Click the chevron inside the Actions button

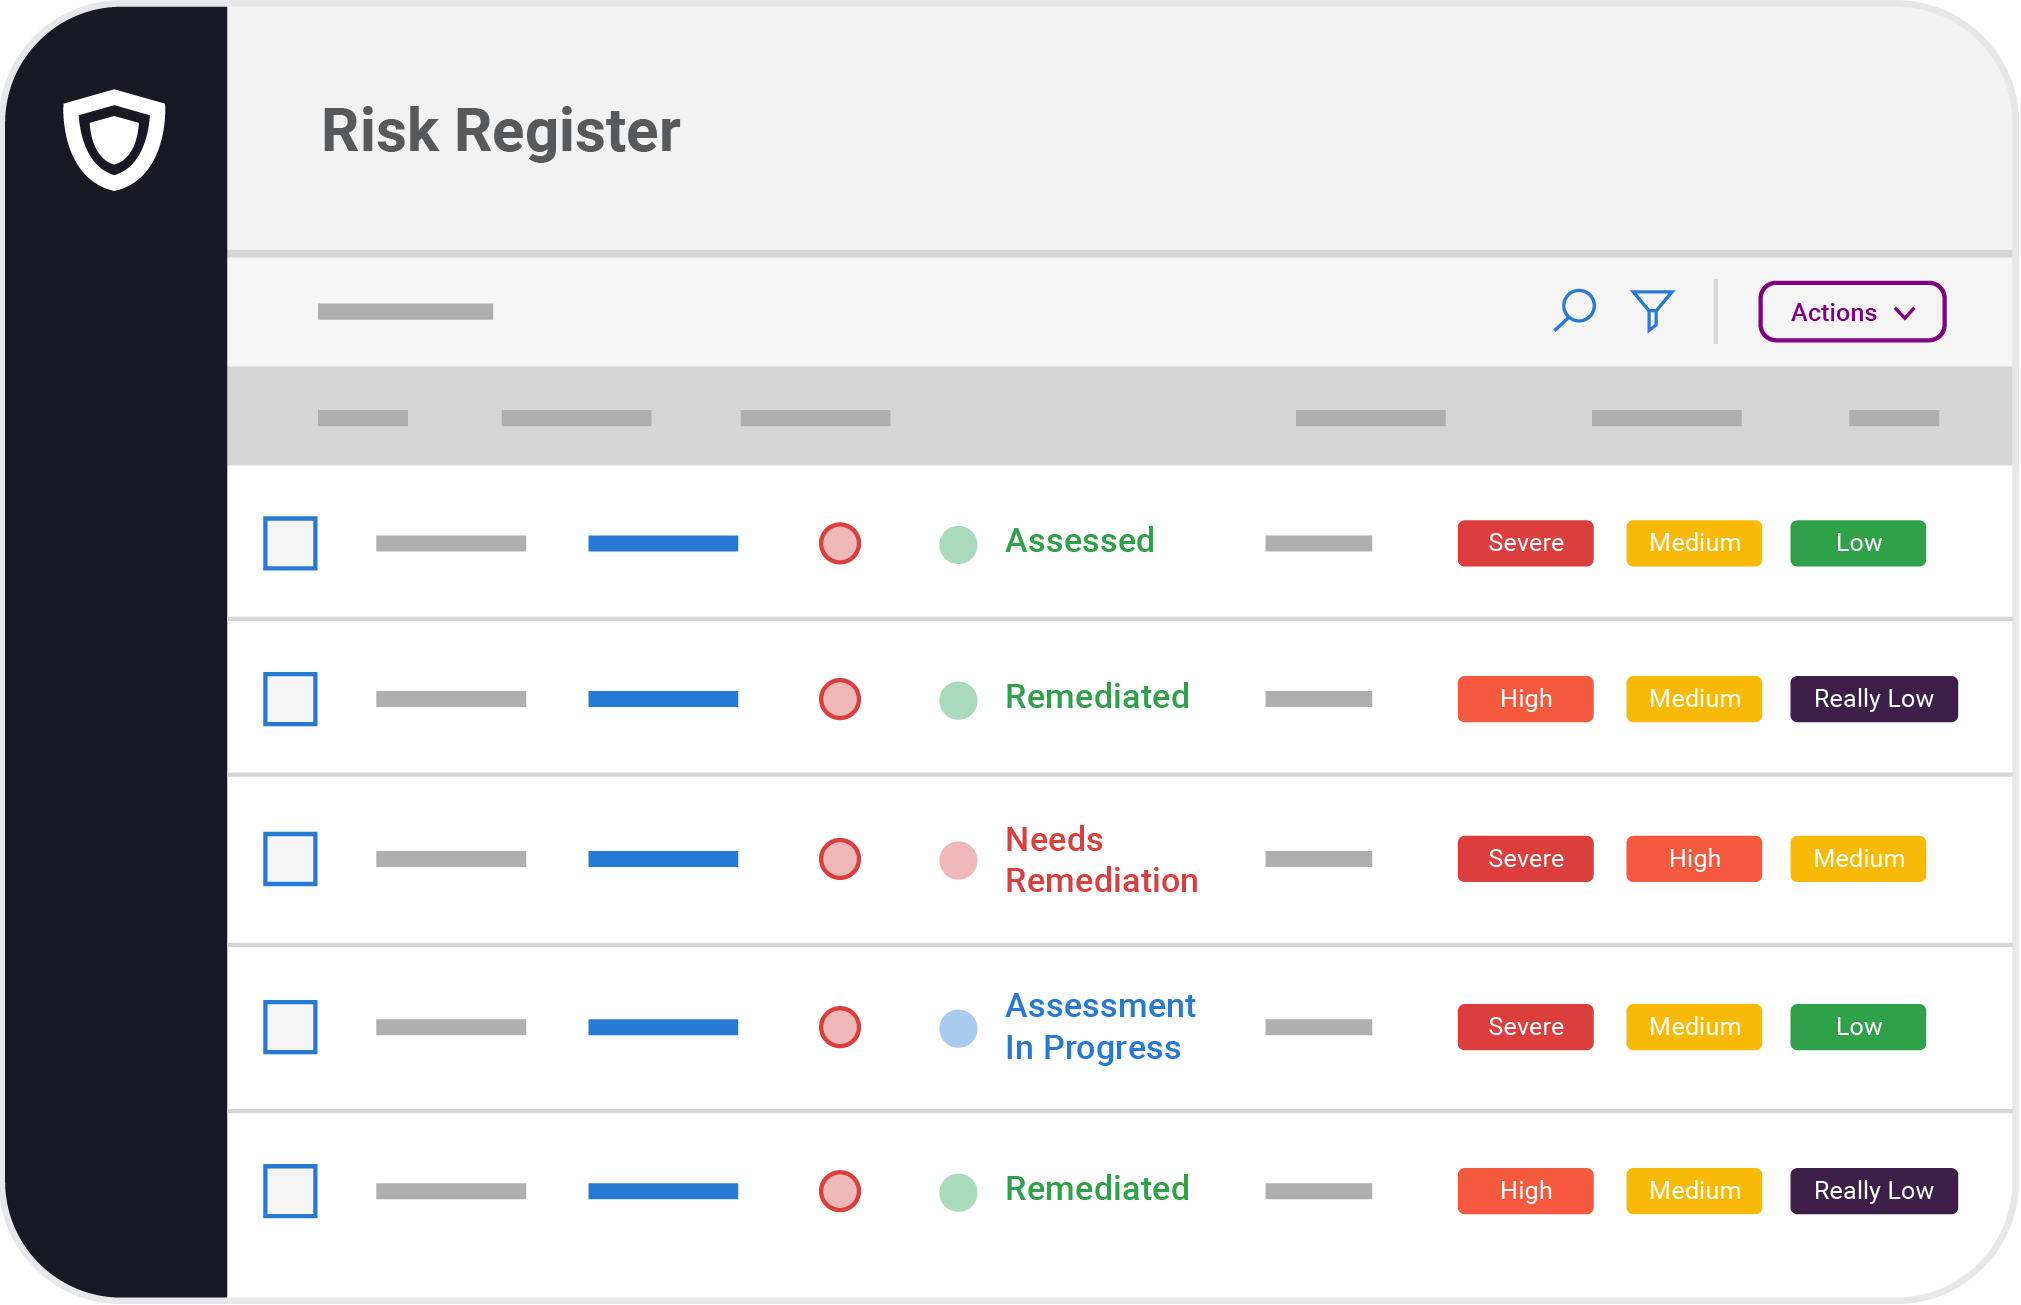pyautogui.click(x=1904, y=312)
